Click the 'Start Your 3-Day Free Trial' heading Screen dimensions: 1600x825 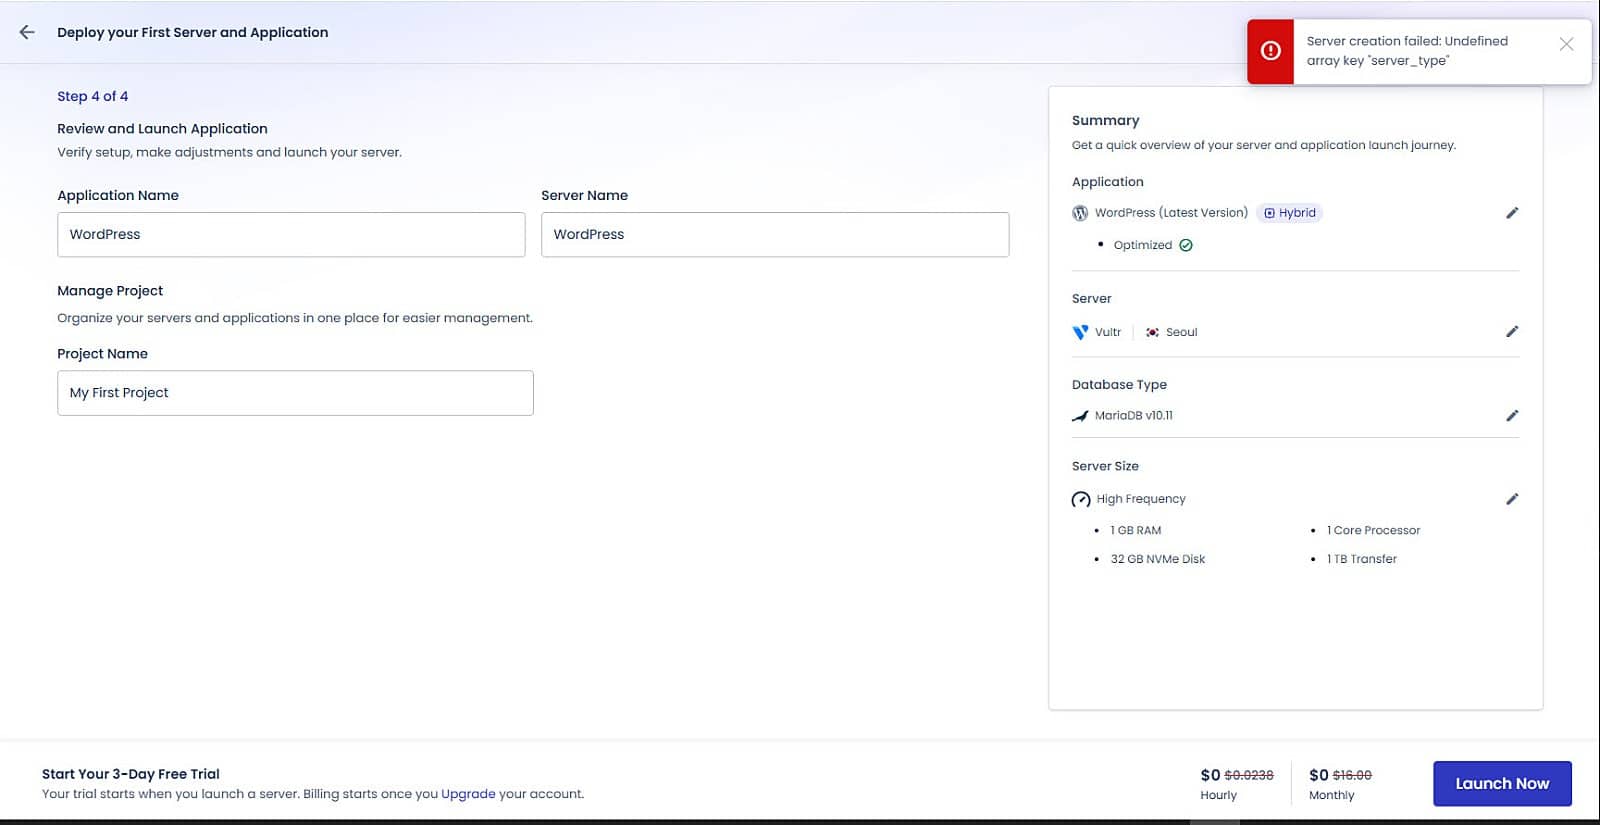[x=131, y=774]
